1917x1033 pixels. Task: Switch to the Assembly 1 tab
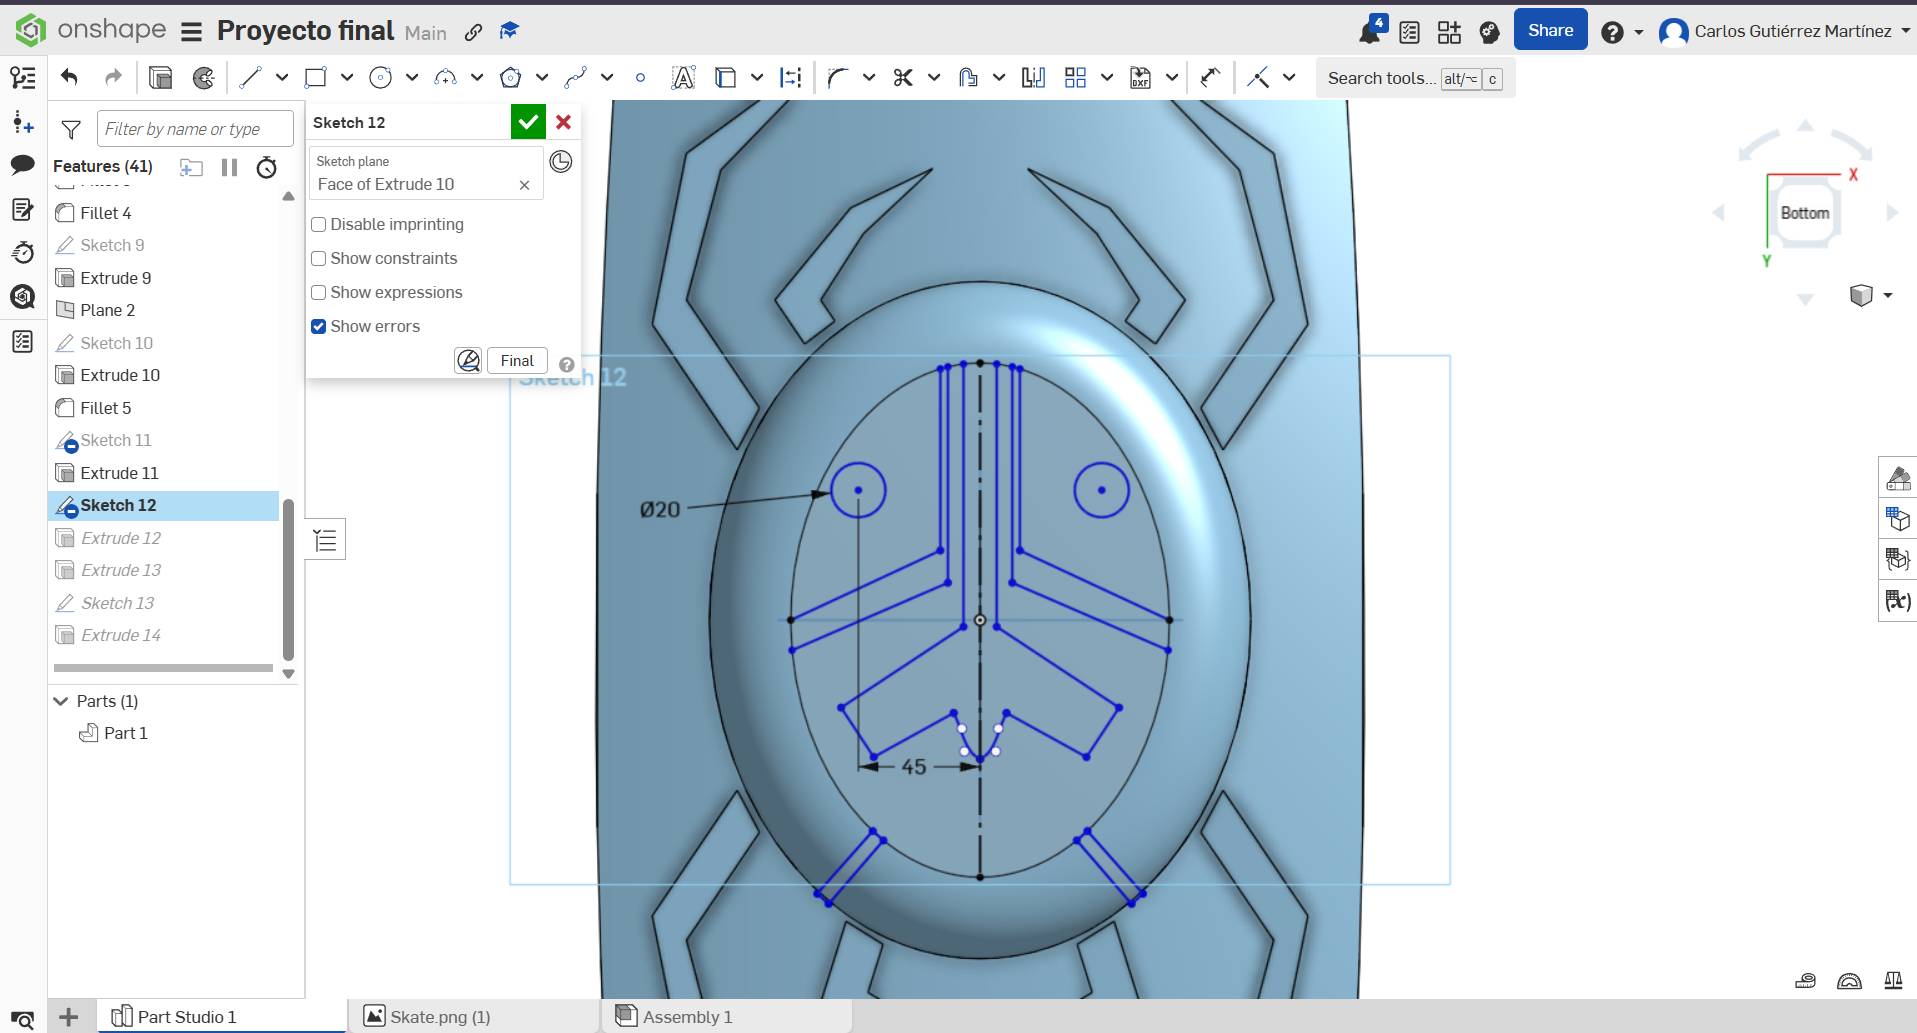tap(686, 1016)
